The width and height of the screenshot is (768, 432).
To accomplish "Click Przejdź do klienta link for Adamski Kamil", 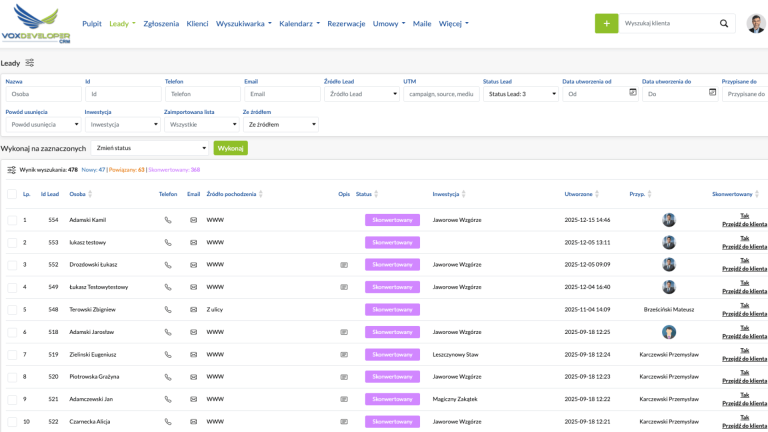I will [x=744, y=224].
